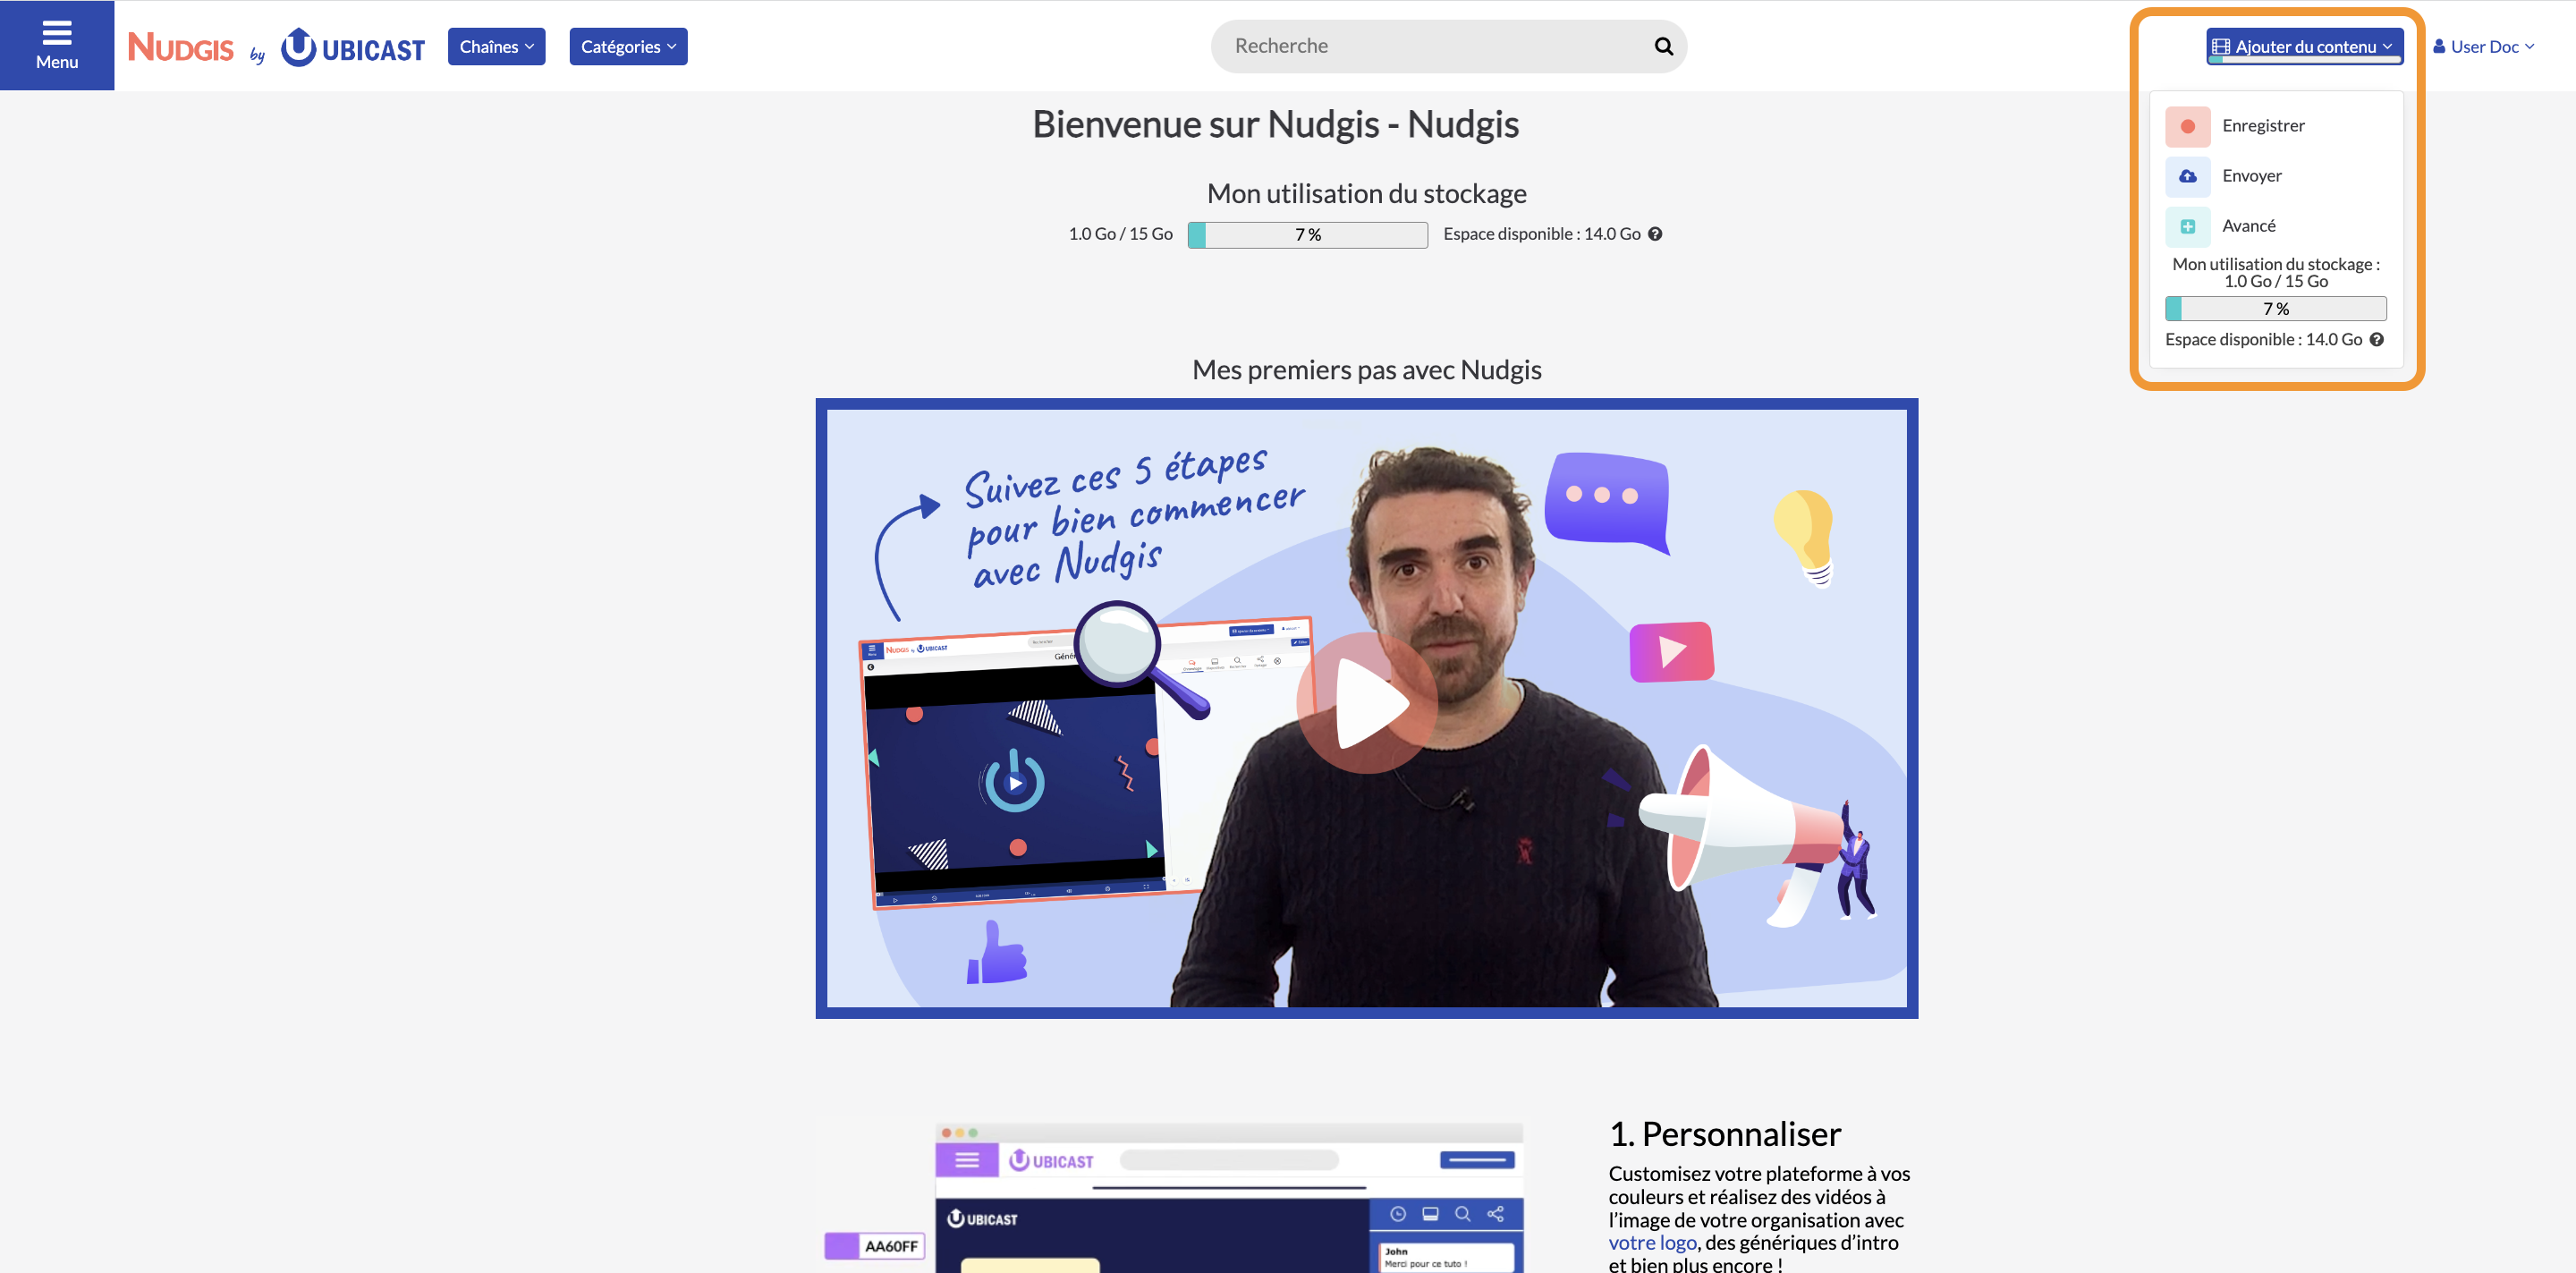Click the Nudgis logo
The width and height of the screenshot is (2576, 1273).
[181, 46]
